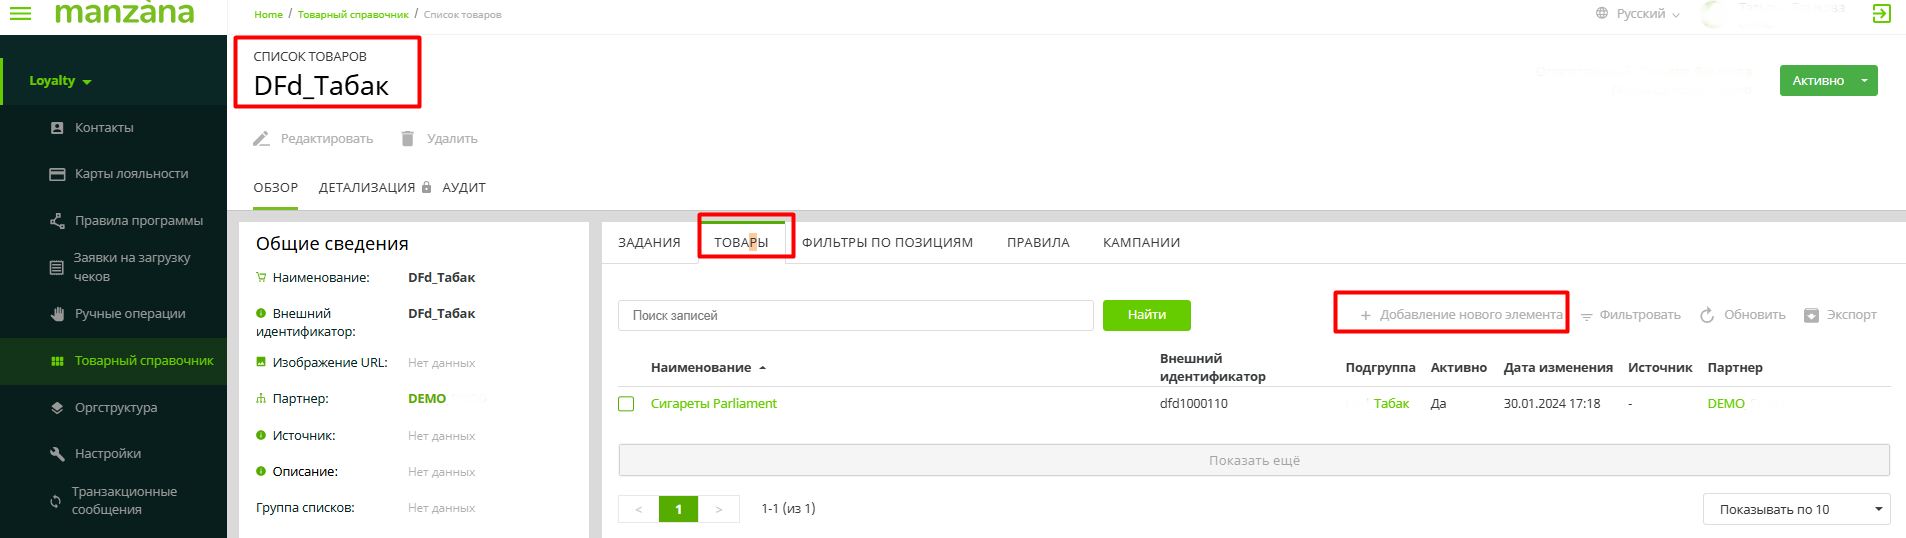Open Карты лояльности in the sidebar
Viewport: 1906px width, 538px height.
(x=131, y=174)
